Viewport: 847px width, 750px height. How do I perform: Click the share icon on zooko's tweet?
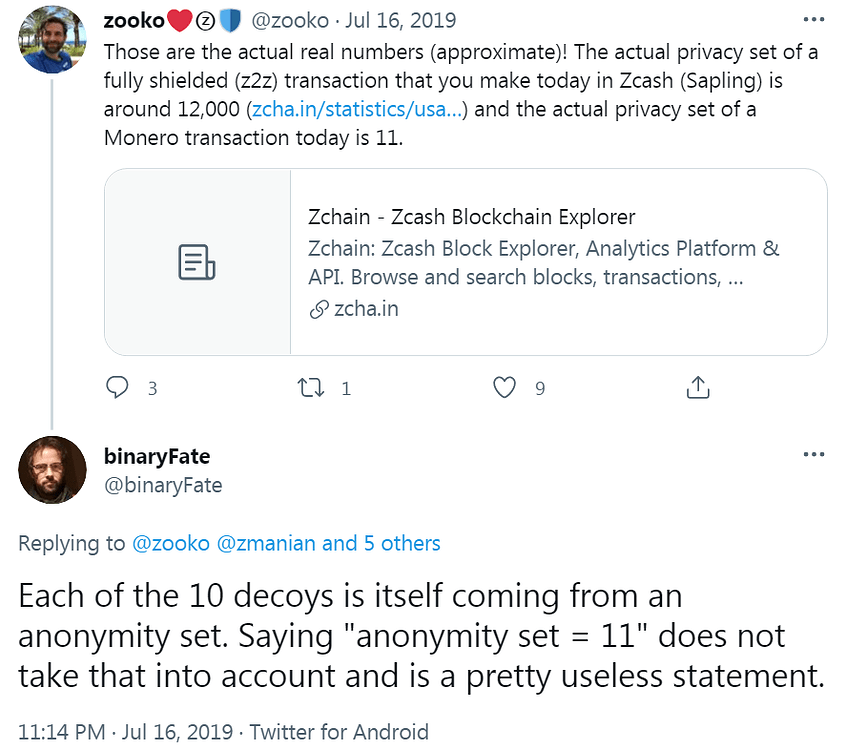click(x=699, y=388)
